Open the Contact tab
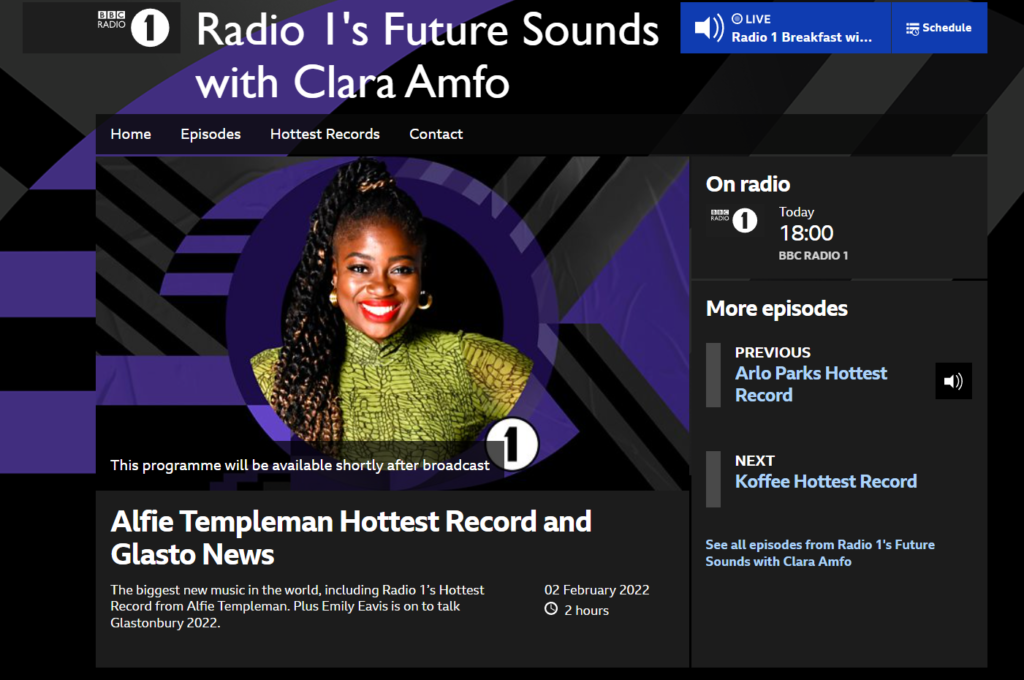This screenshot has height=680, width=1024. pos(436,134)
